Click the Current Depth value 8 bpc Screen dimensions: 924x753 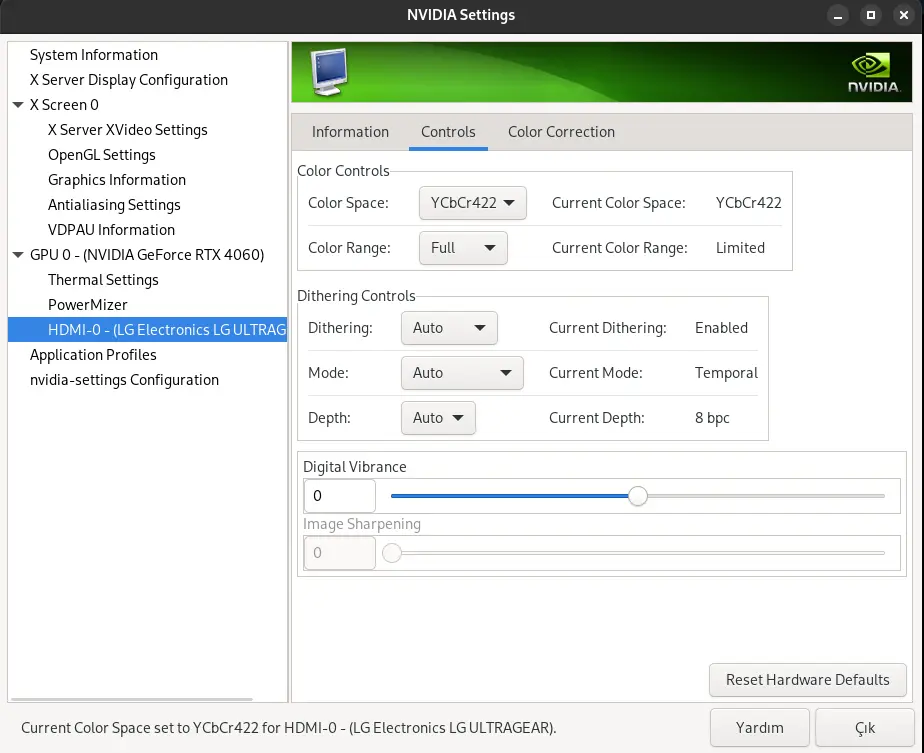pyautogui.click(x=712, y=418)
